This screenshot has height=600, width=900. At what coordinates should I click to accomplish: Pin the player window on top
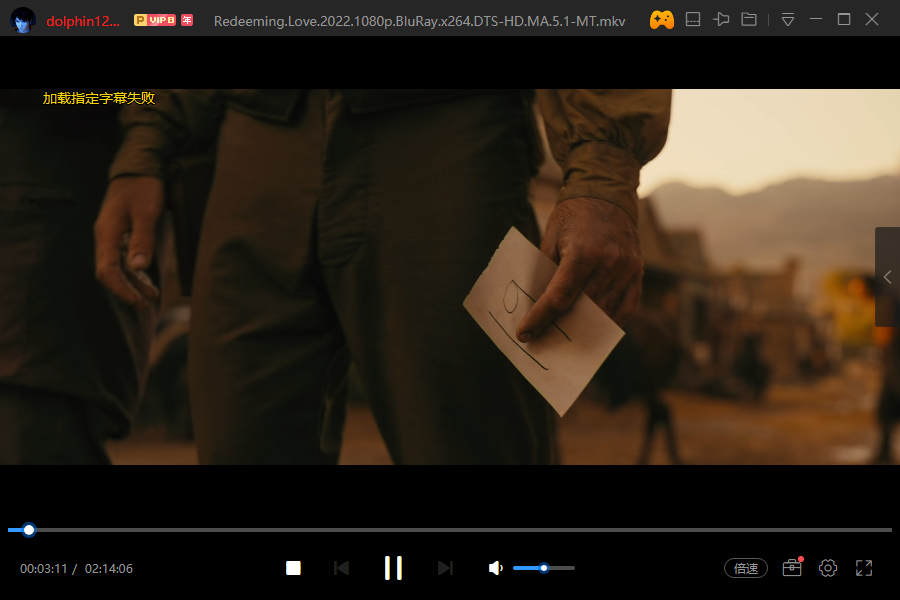(721, 19)
